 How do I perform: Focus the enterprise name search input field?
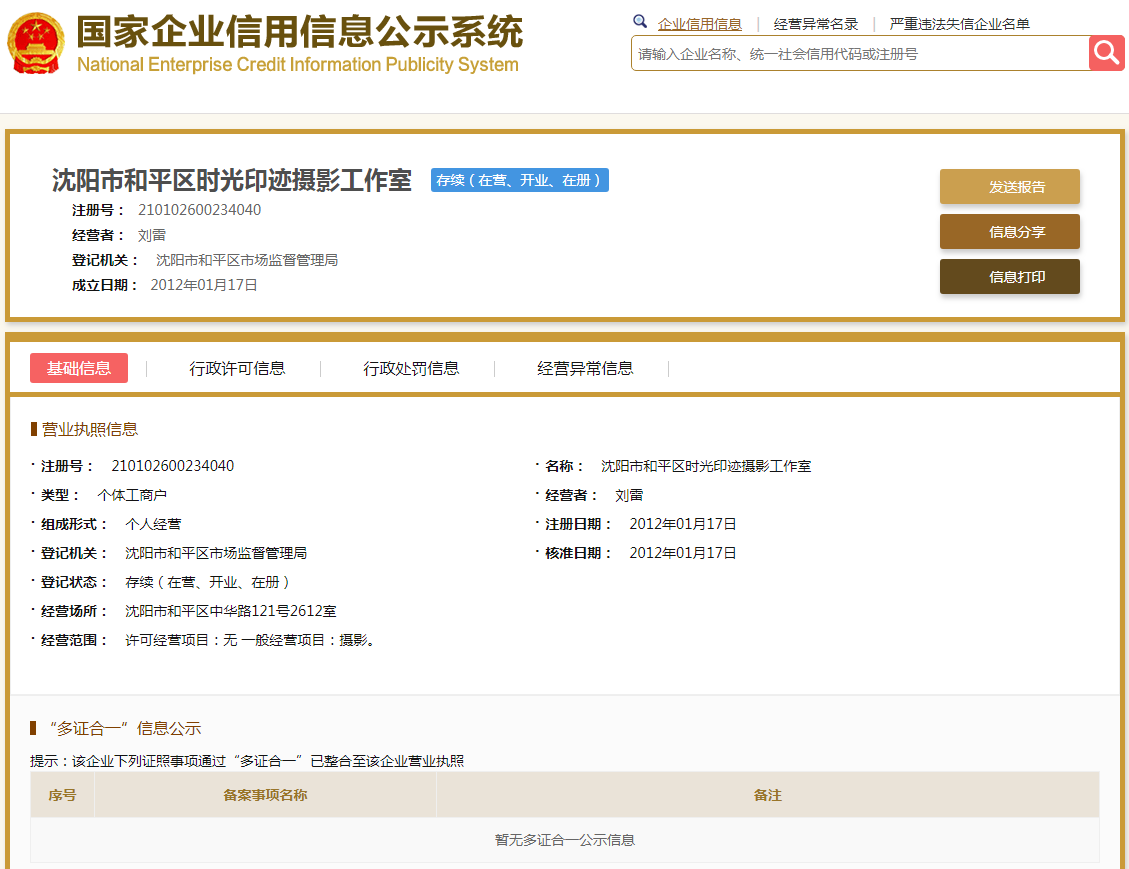(x=860, y=54)
